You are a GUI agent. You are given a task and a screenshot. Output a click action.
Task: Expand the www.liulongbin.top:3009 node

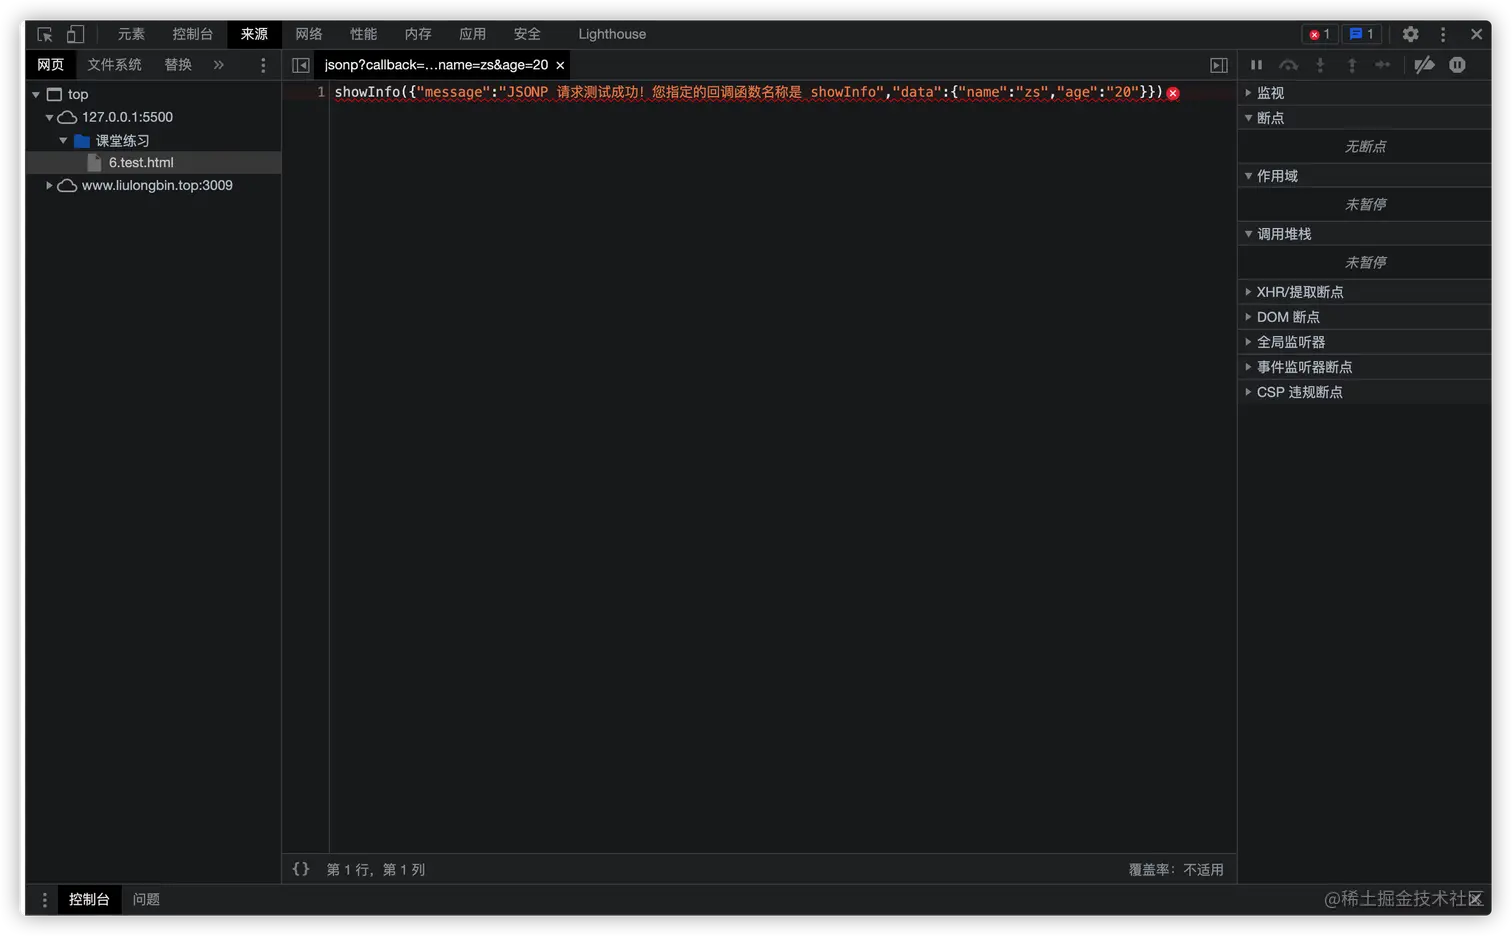click(49, 185)
